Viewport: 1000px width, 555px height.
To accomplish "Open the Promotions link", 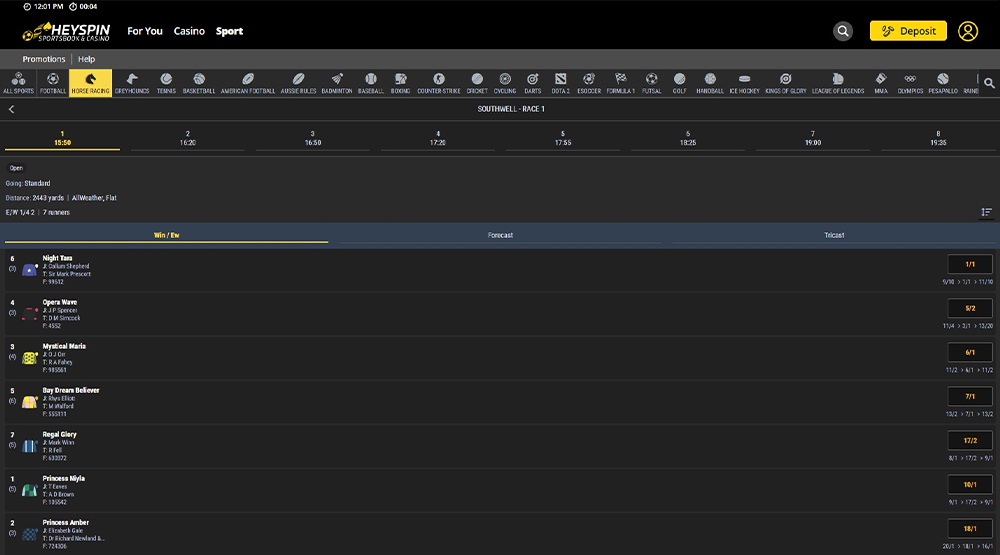I will pos(44,59).
